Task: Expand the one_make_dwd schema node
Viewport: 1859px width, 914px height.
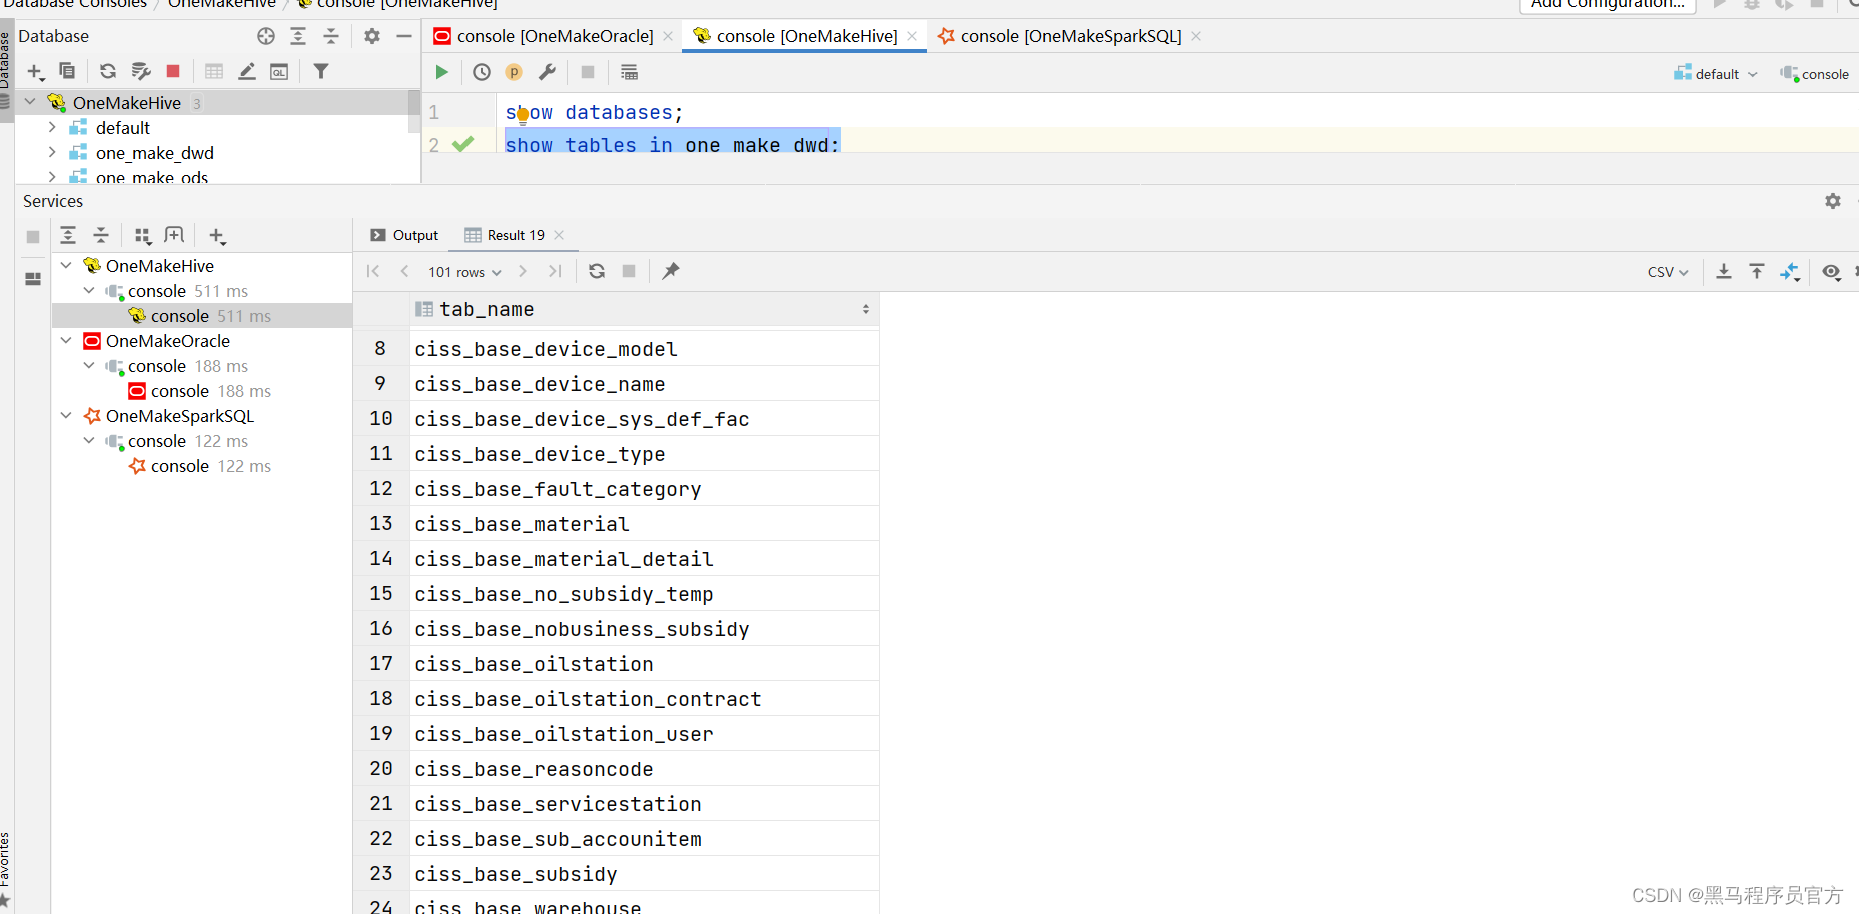Action: point(52,152)
